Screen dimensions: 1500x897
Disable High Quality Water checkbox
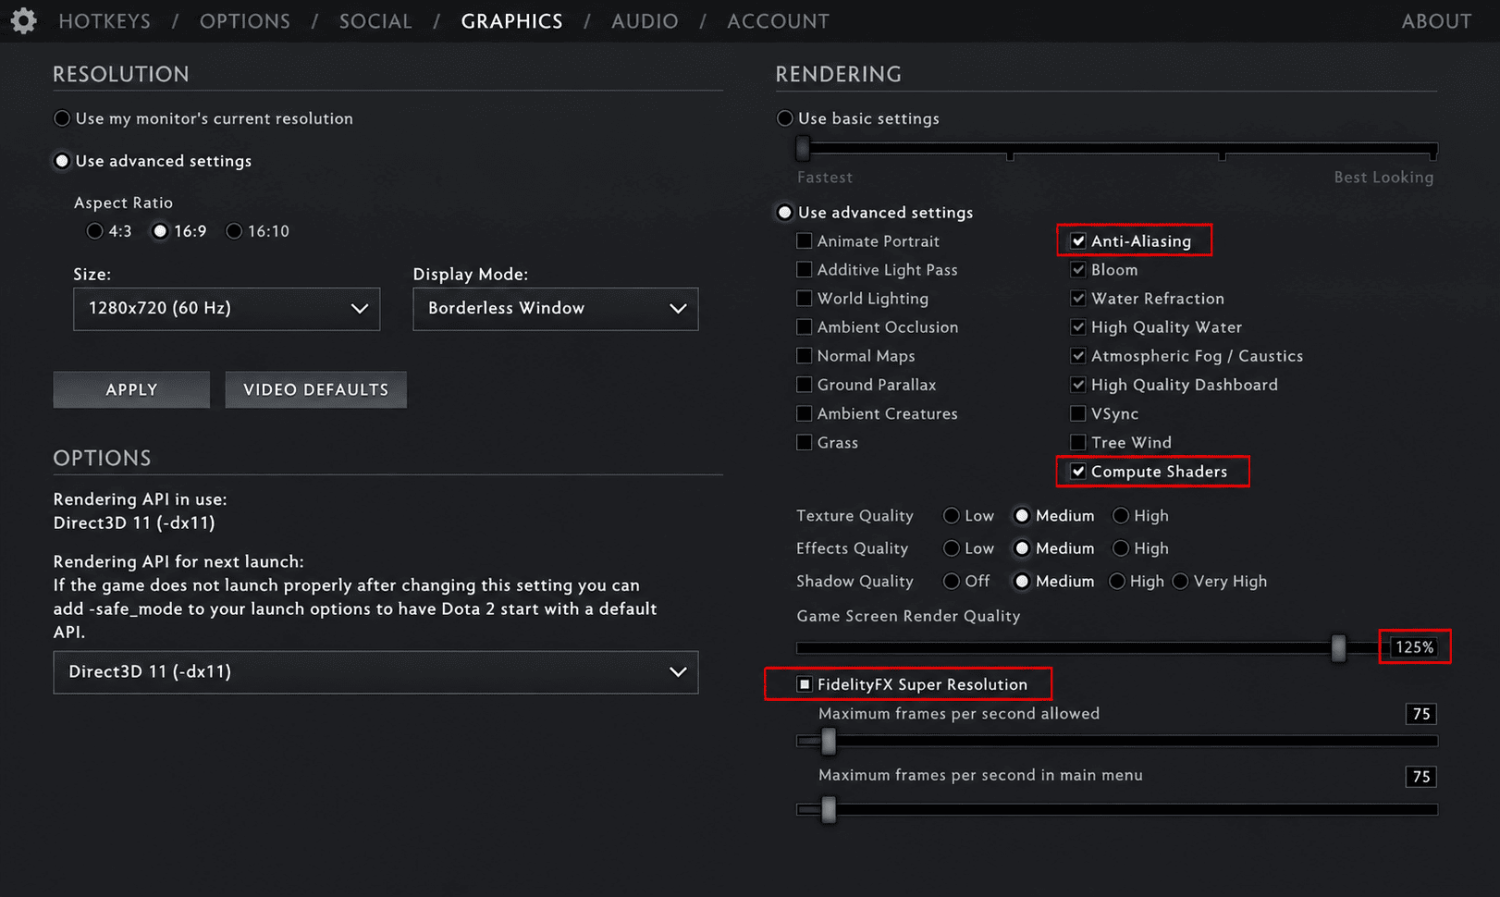click(1078, 327)
